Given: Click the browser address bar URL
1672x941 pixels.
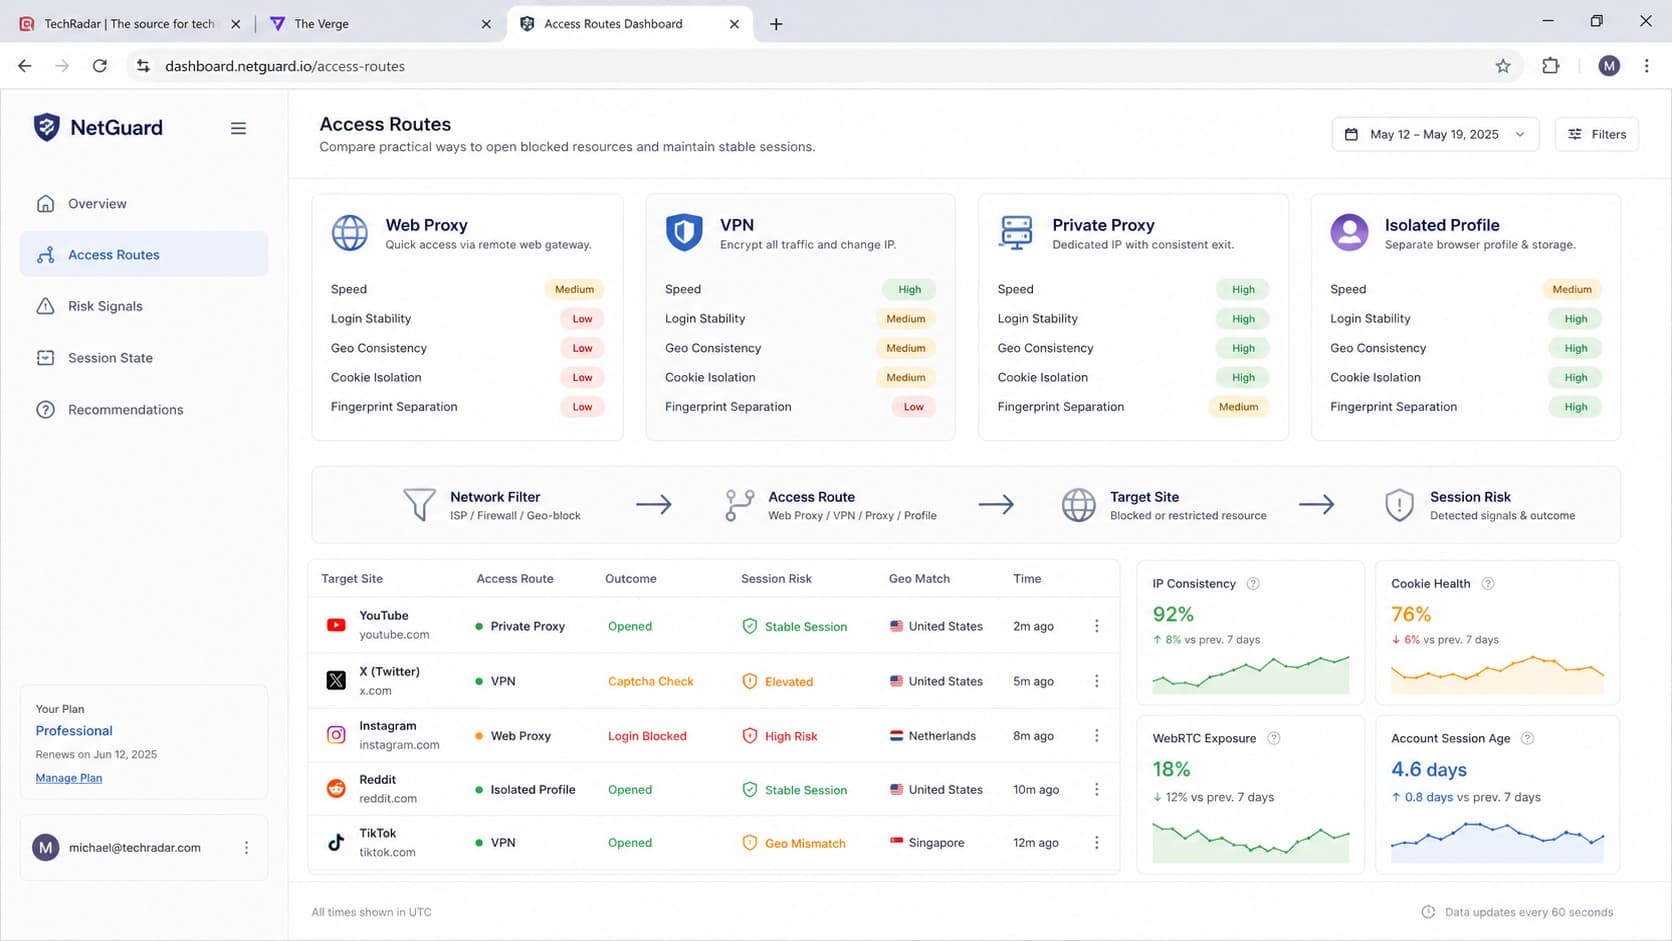Looking at the screenshot, I should [285, 66].
